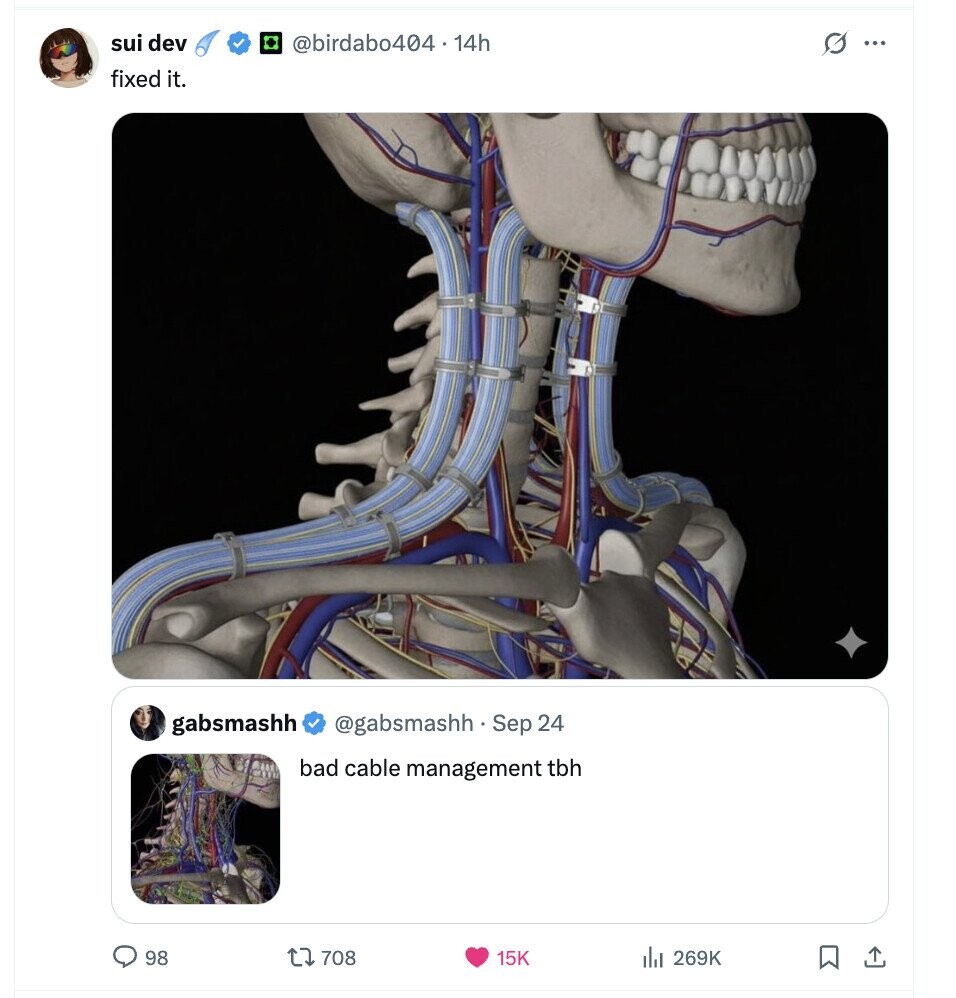
Task: Open gabsmashh's quoted tweet thumbnail image
Action: pos(205,828)
